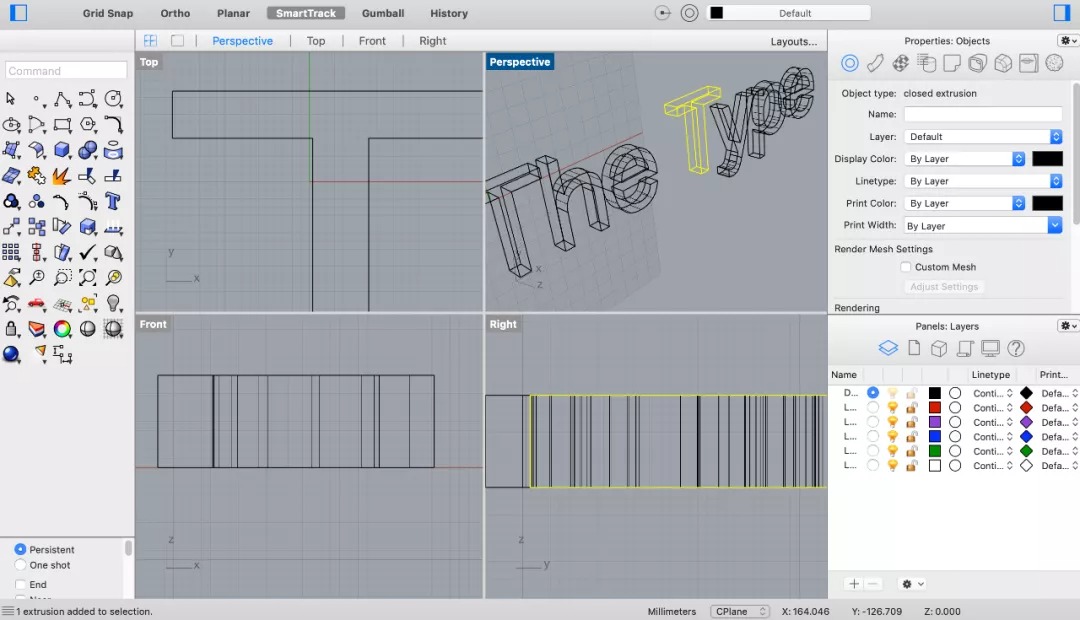Open the Panels: Layers gear menu
Screen dimensions: 1080x620
(x=1068, y=326)
